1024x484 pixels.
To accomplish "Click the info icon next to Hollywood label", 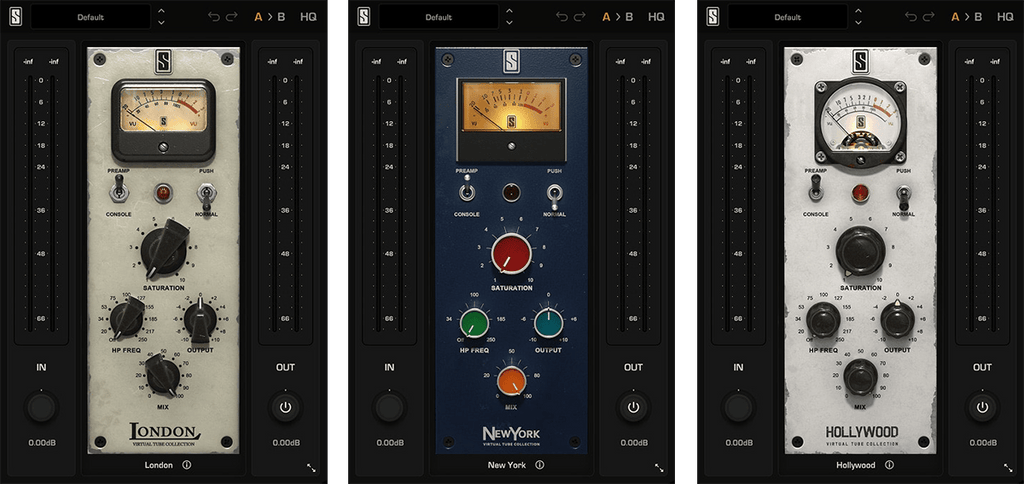I will coord(888,465).
